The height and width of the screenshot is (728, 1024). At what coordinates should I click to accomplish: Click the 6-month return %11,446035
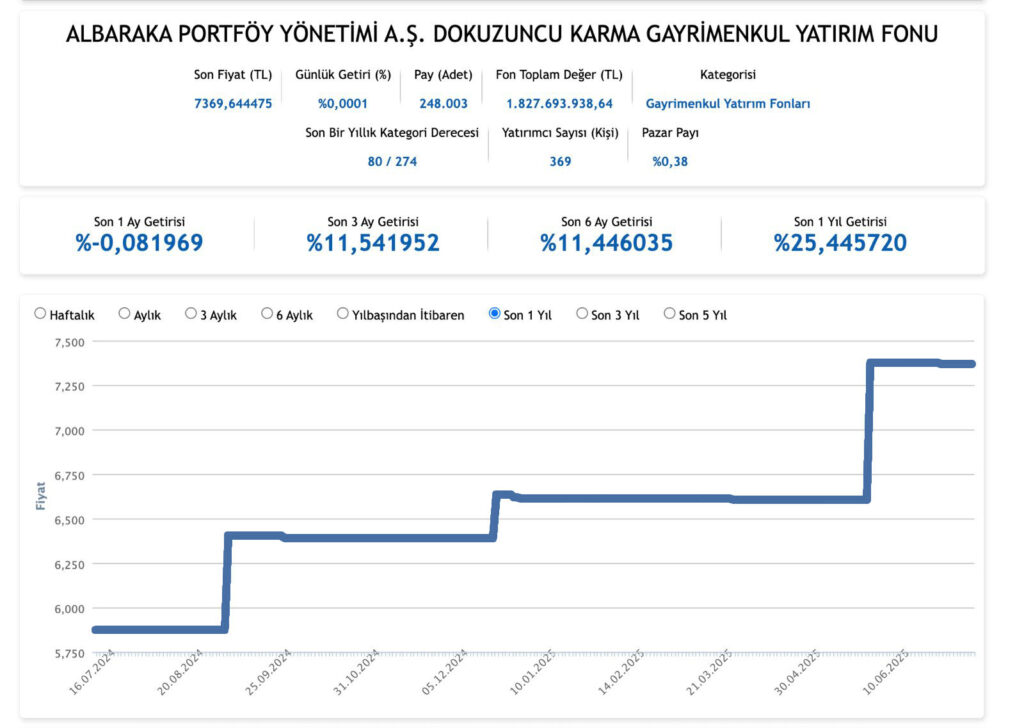[606, 243]
